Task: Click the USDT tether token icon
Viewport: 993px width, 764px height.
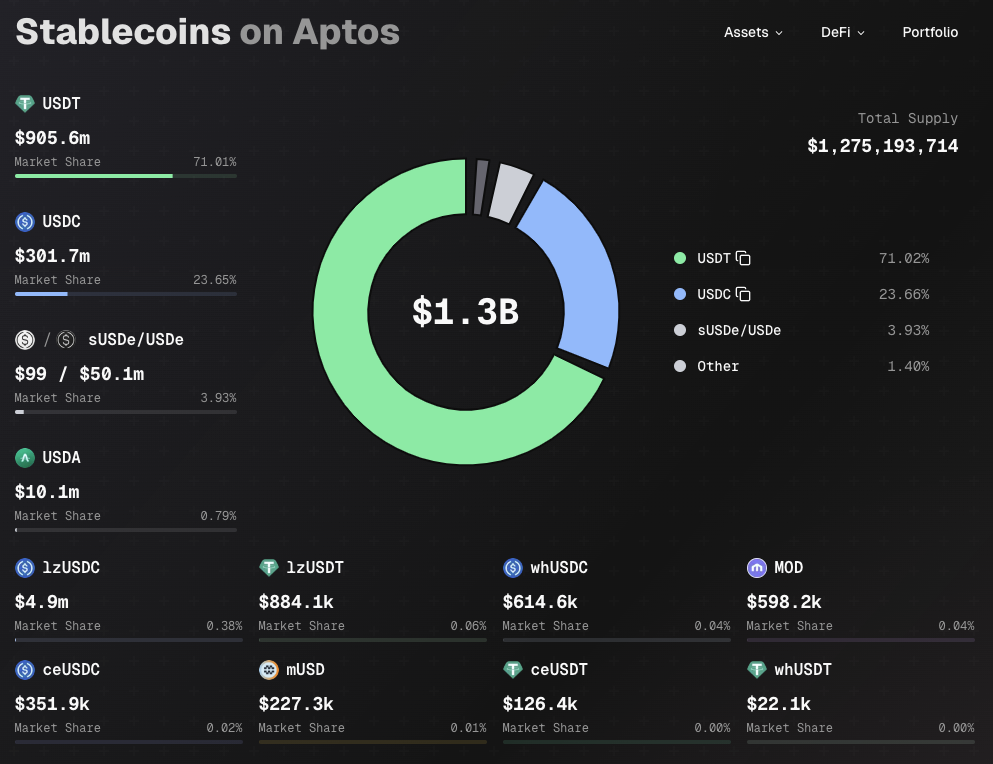Action: 24,103
